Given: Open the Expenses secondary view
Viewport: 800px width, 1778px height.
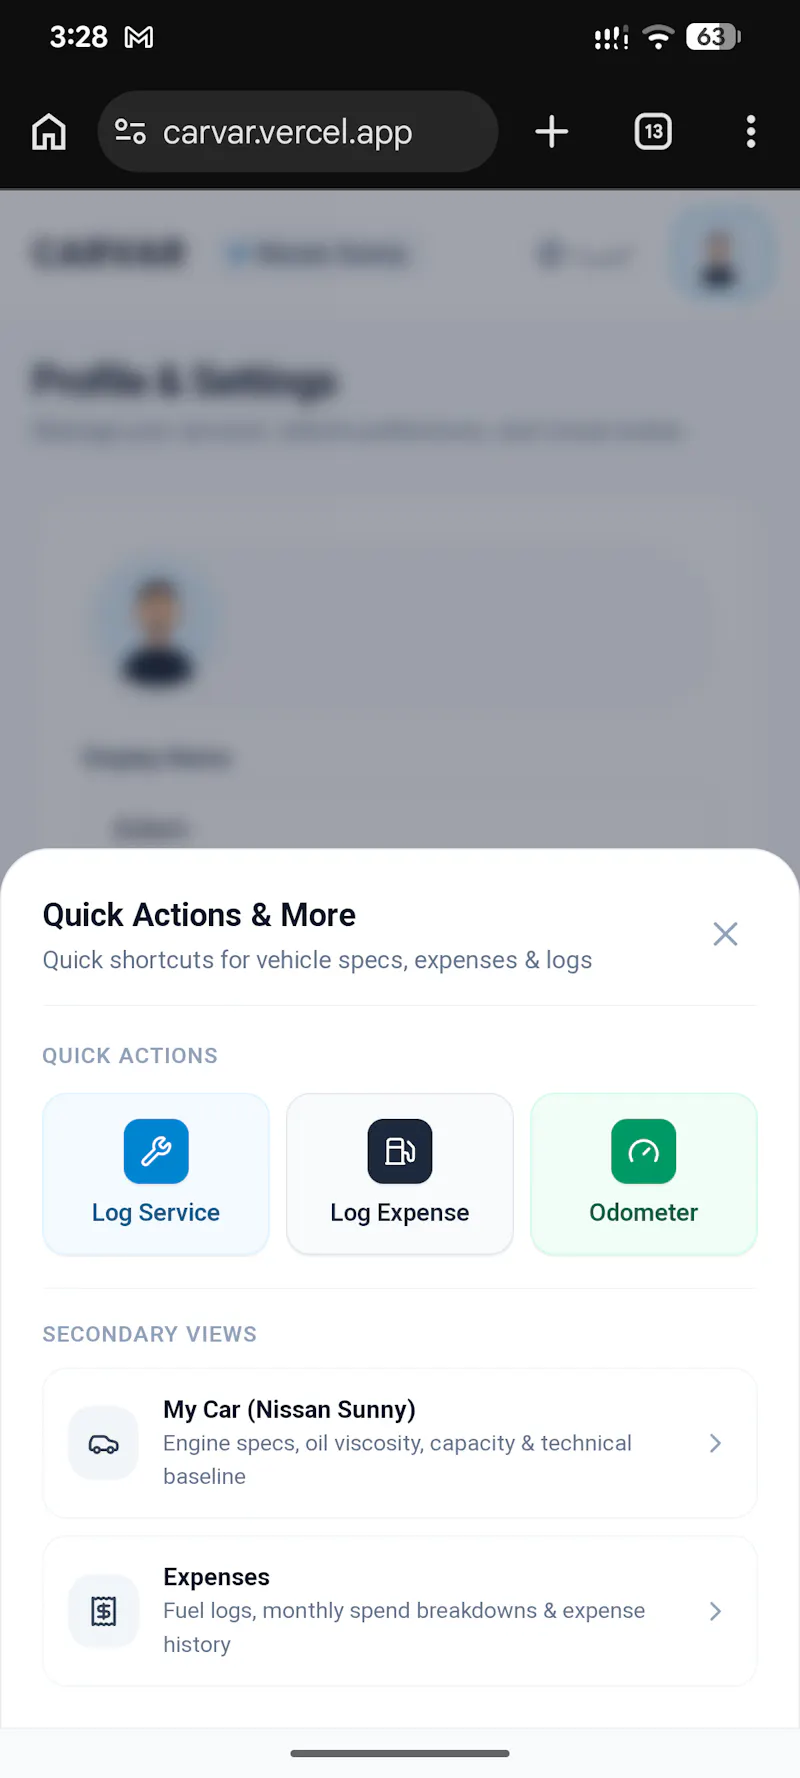Looking at the screenshot, I should [400, 1611].
